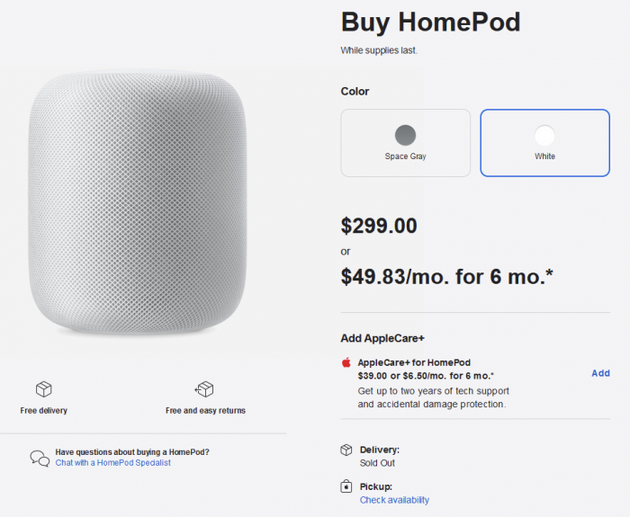Click the $299.00 price
The height and width of the screenshot is (517, 630).
[379, 226]
